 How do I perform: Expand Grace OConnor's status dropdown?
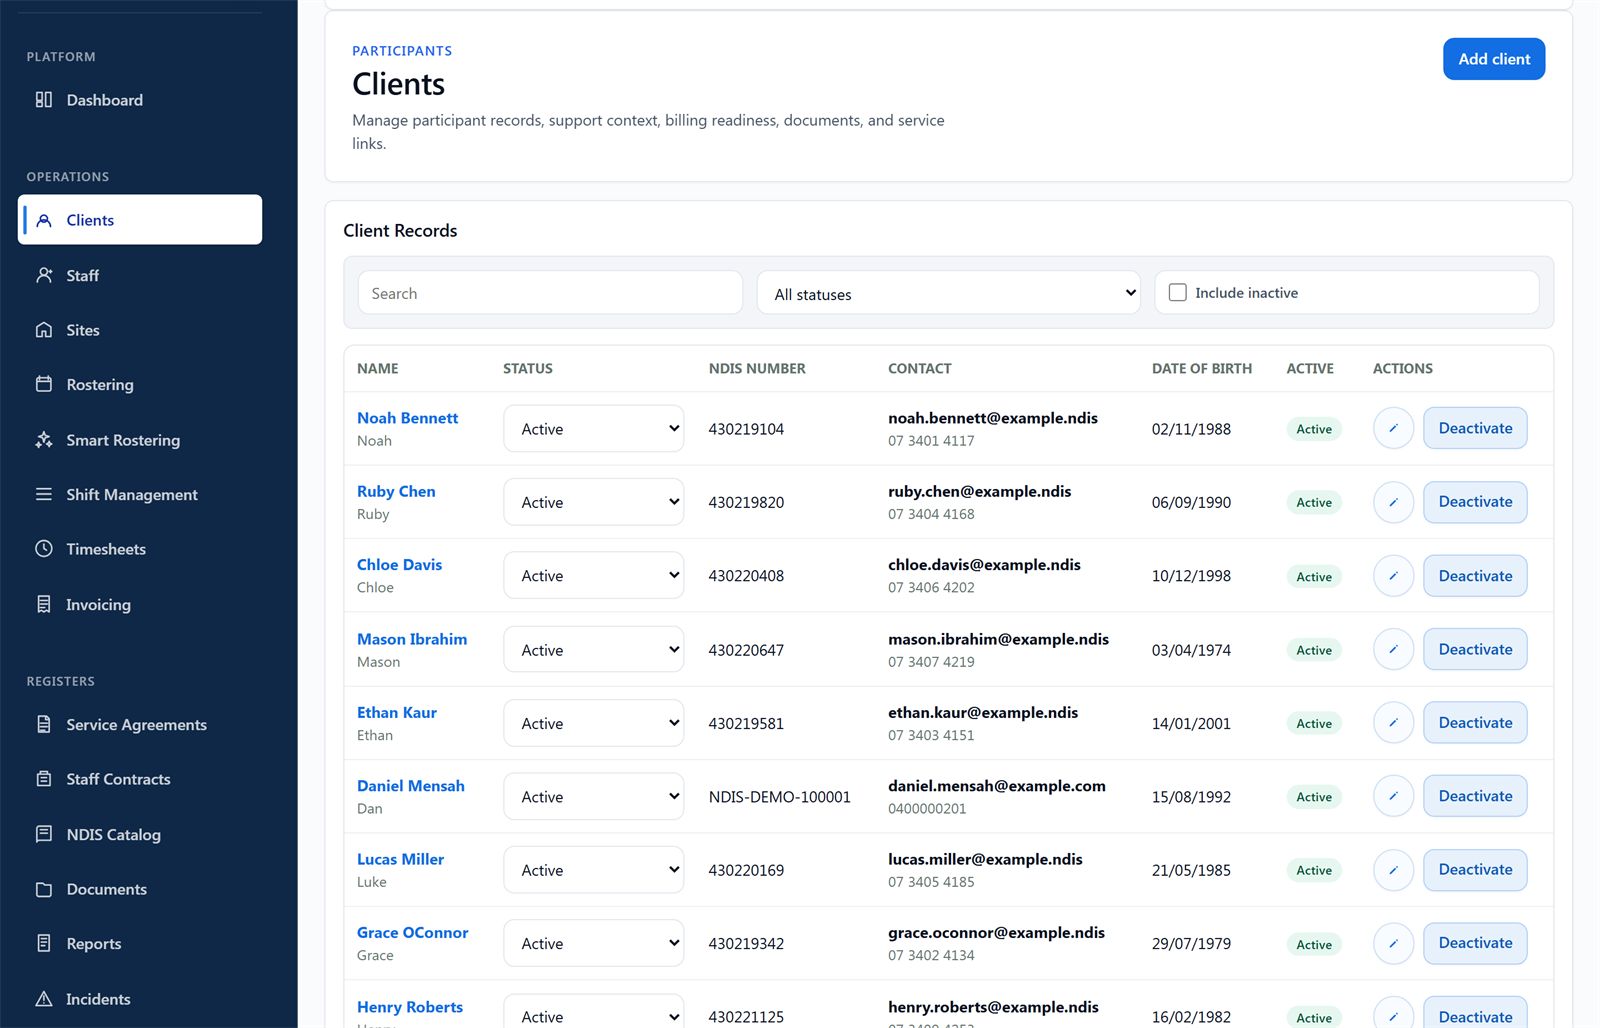(x=594, y=943)
